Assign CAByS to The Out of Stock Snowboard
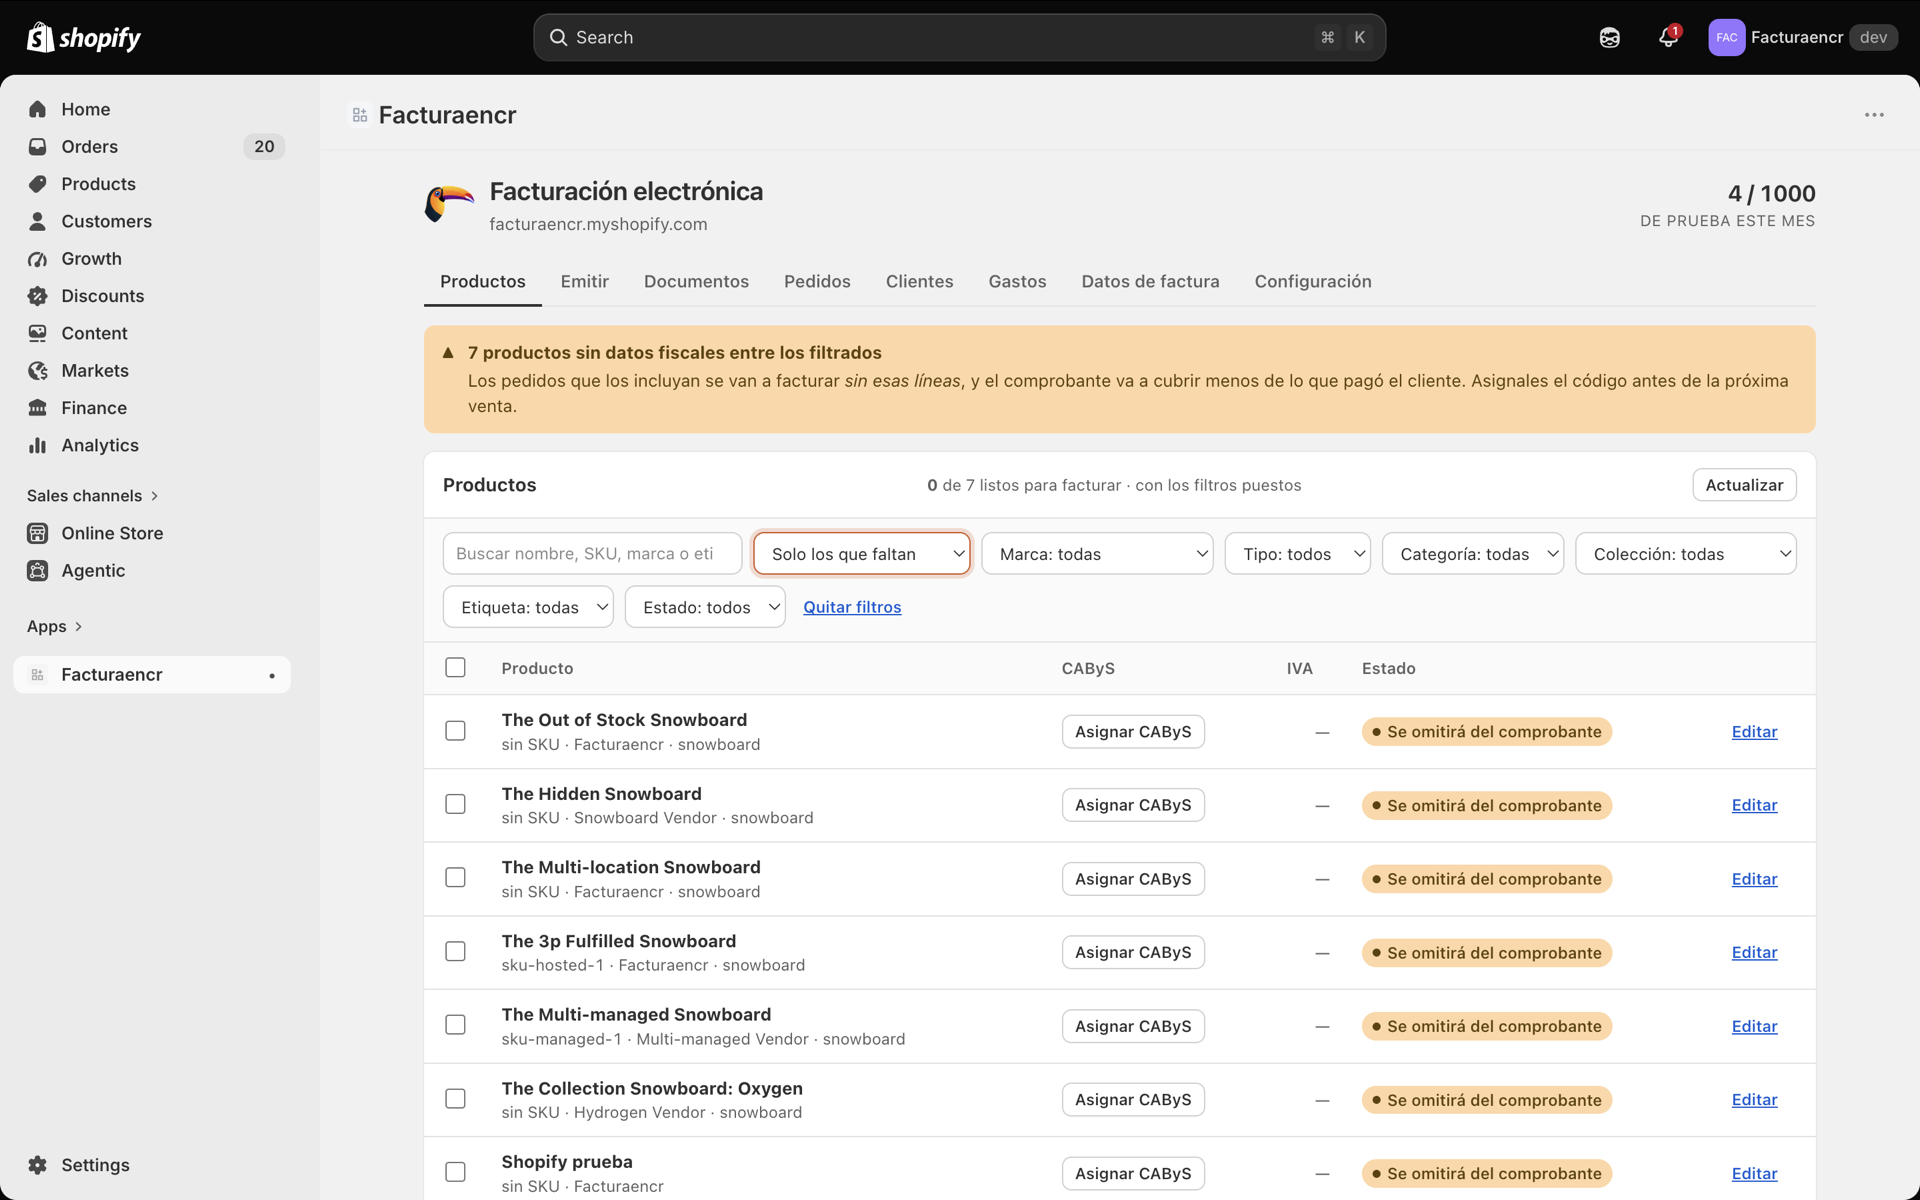This screenshot has height=1200, width=1920. [1133, 732]
